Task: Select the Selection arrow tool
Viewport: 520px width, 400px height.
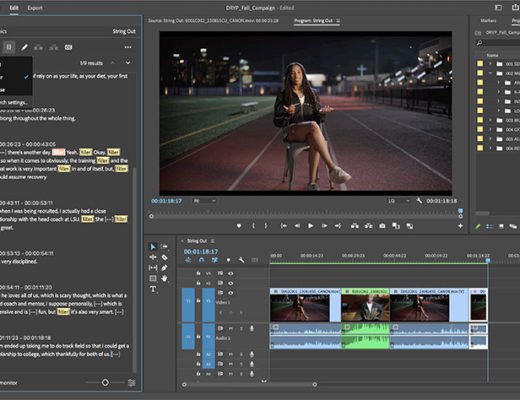Action: [153, 247]
